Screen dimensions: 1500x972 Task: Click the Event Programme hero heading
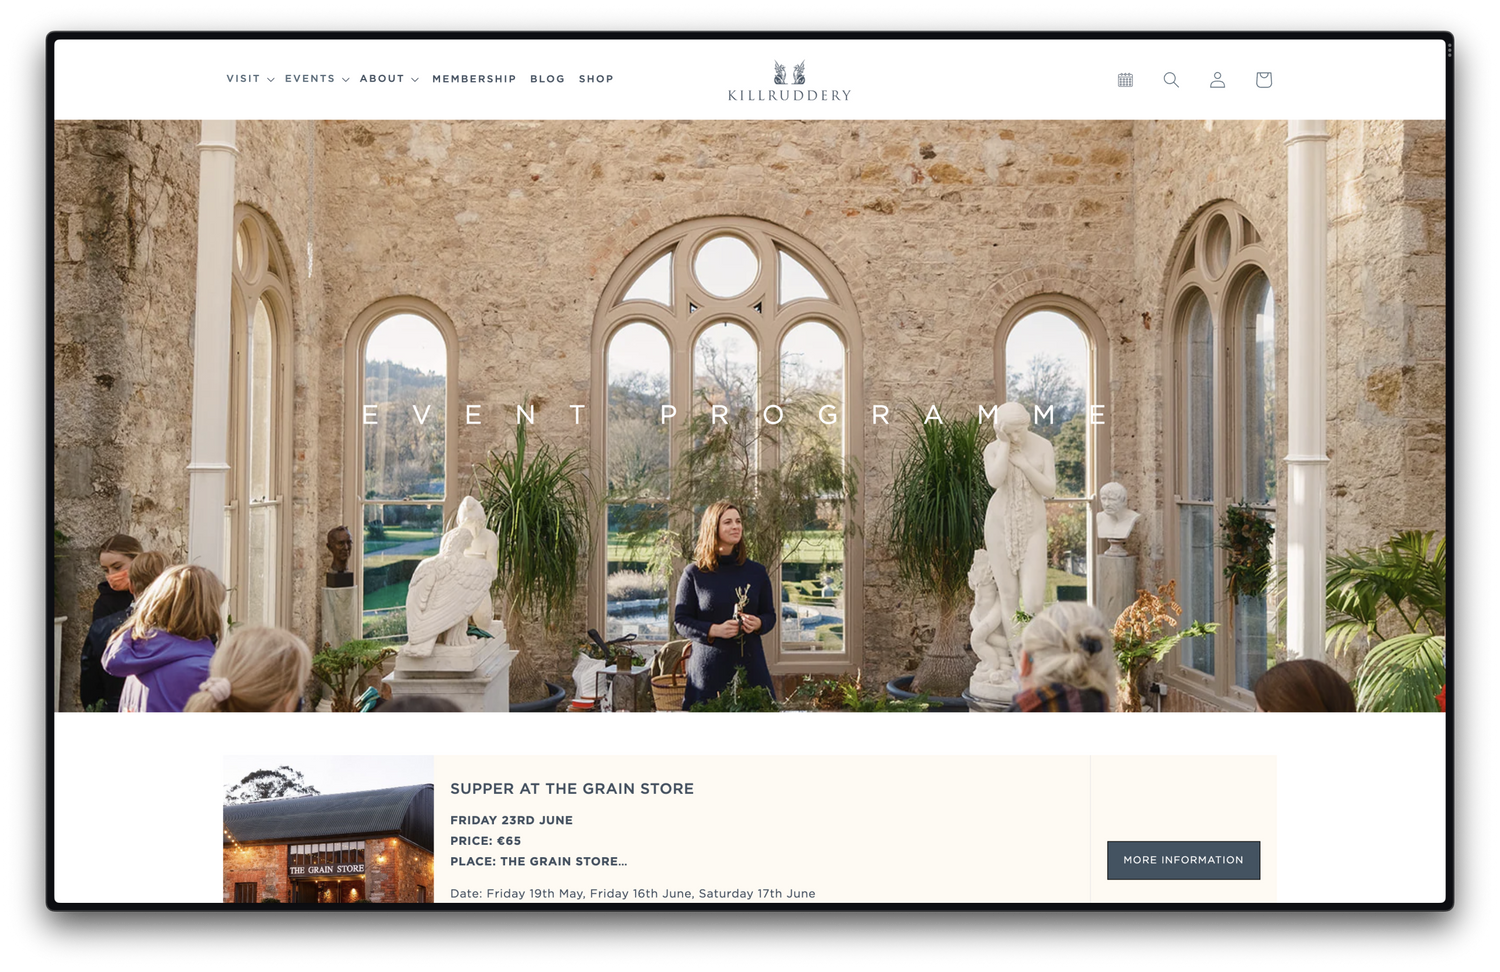735,415
